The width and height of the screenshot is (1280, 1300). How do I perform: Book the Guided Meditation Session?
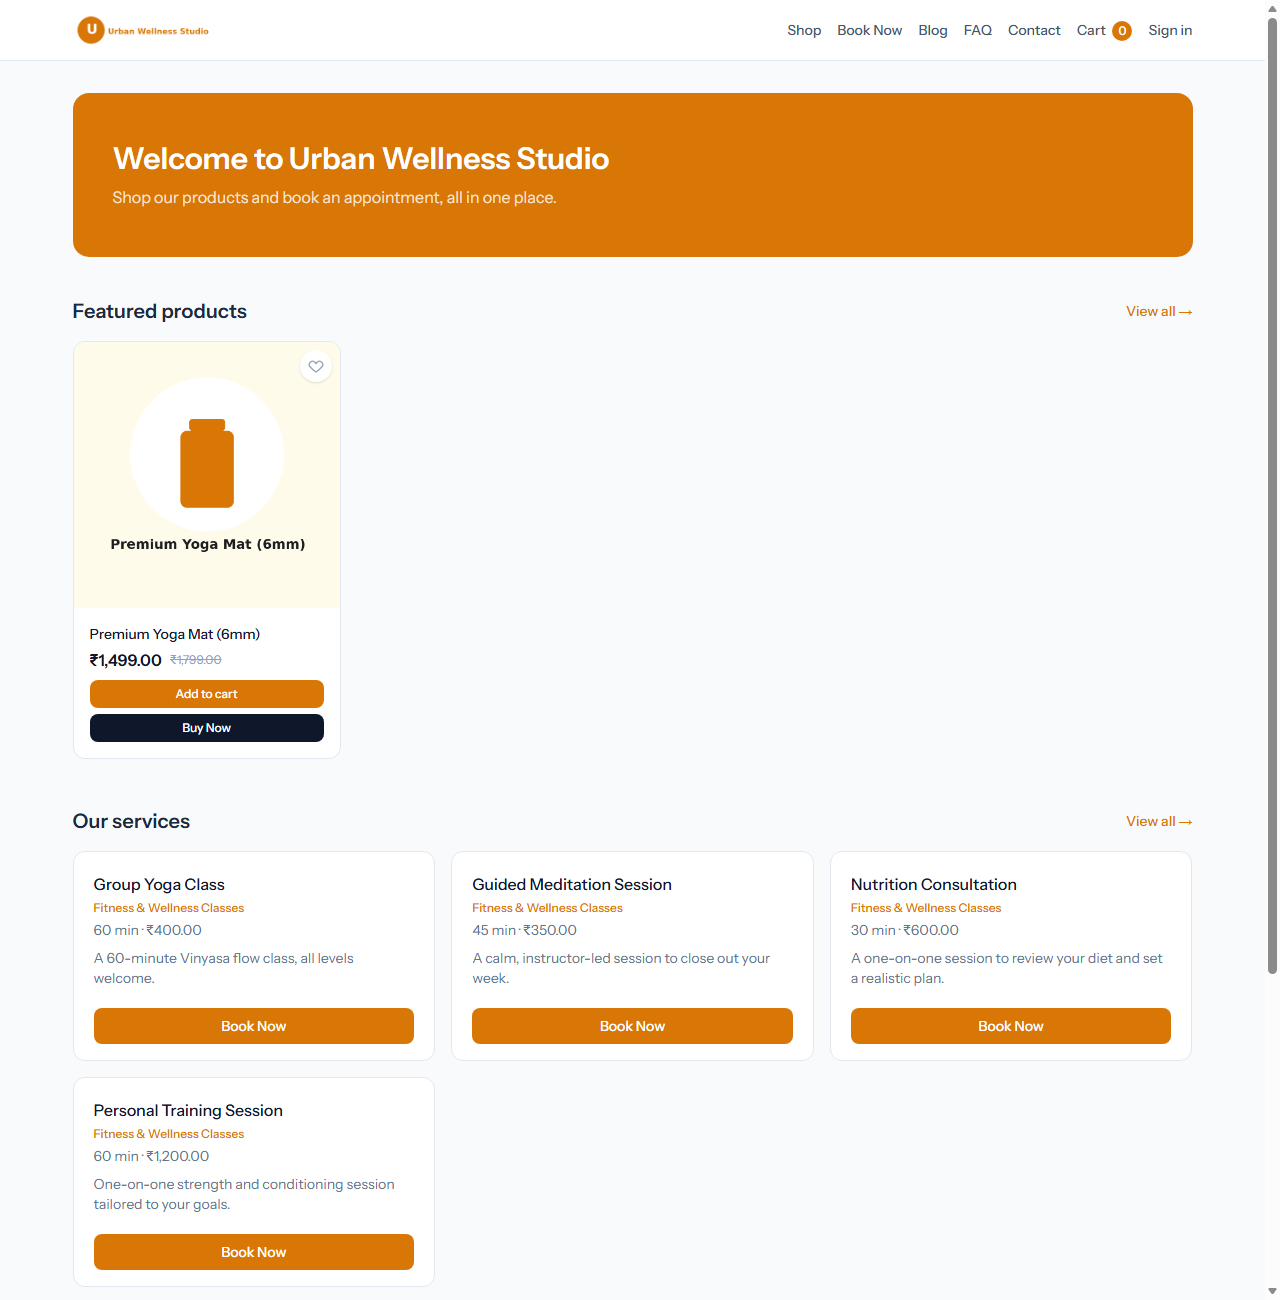pos(632,1026)
